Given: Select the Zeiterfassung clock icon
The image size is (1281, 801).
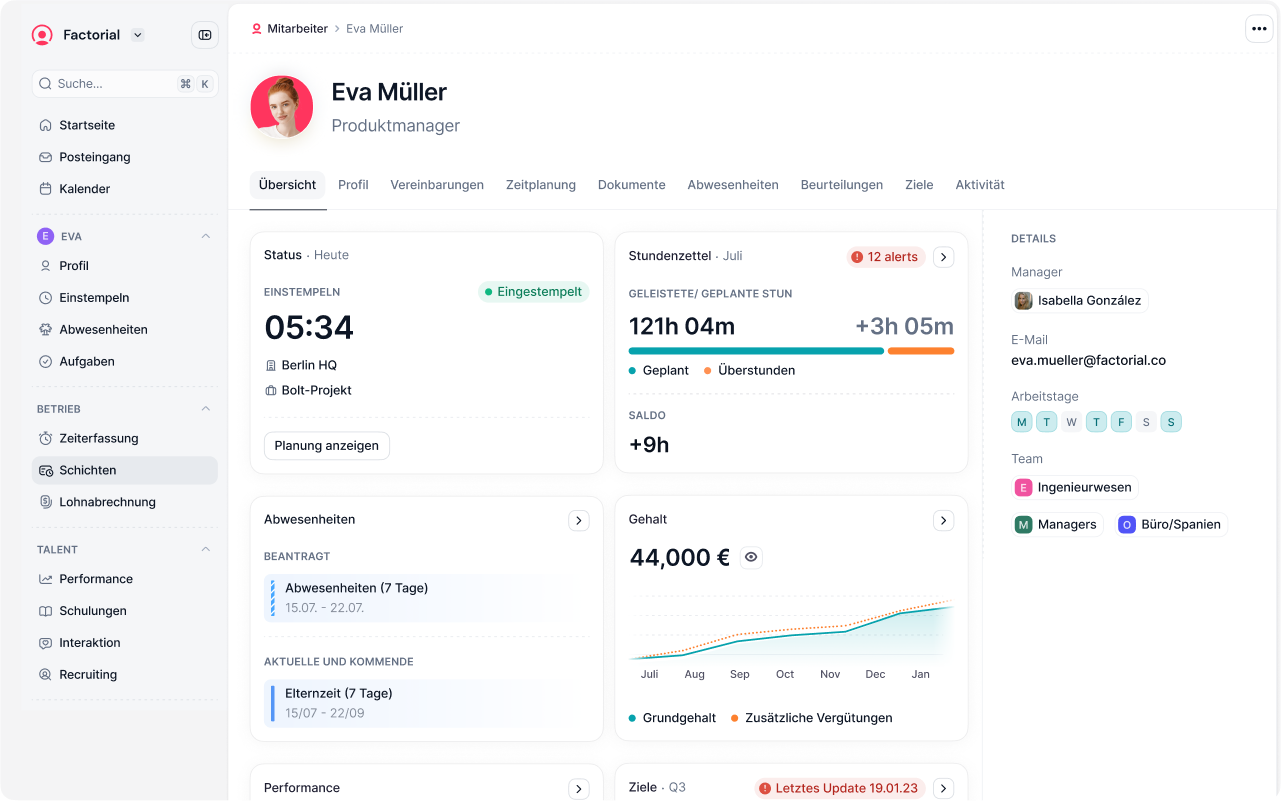Looking at the screenshot, I should (x=45, y=439).
